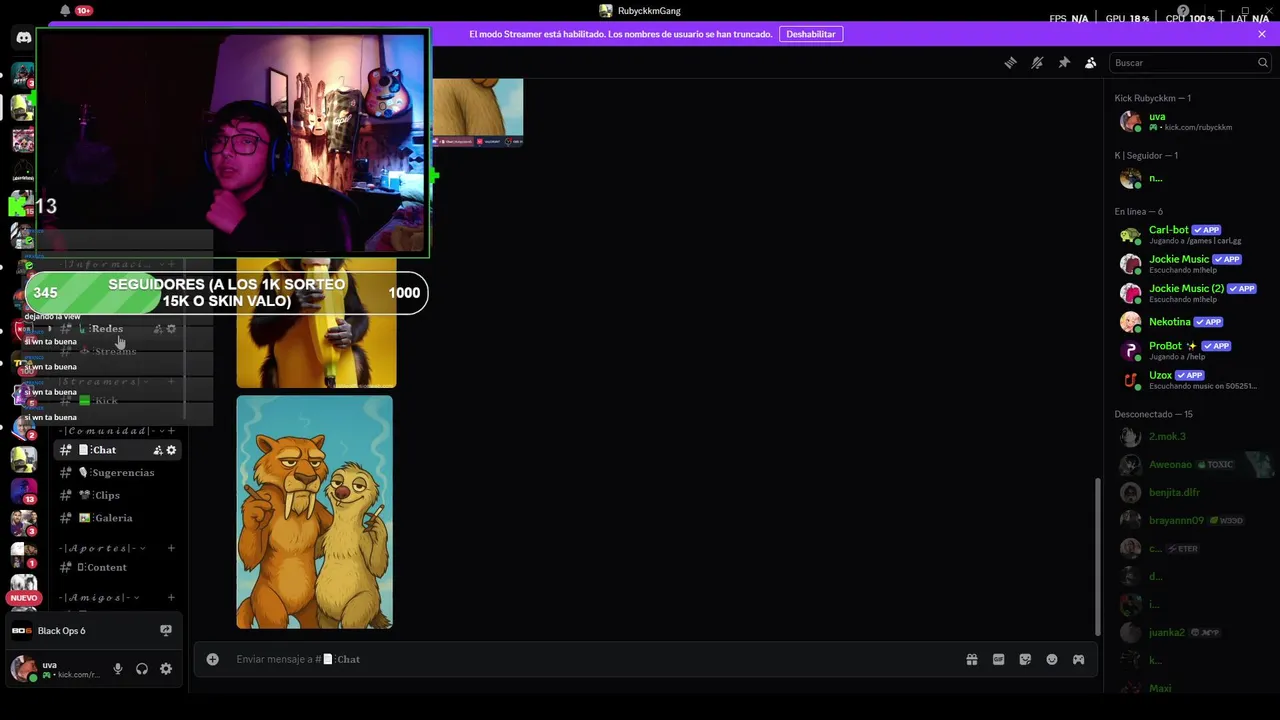The image size is (1280, 720).
Task: Open Discord direct messages home icon
Action: click(23, 37)
